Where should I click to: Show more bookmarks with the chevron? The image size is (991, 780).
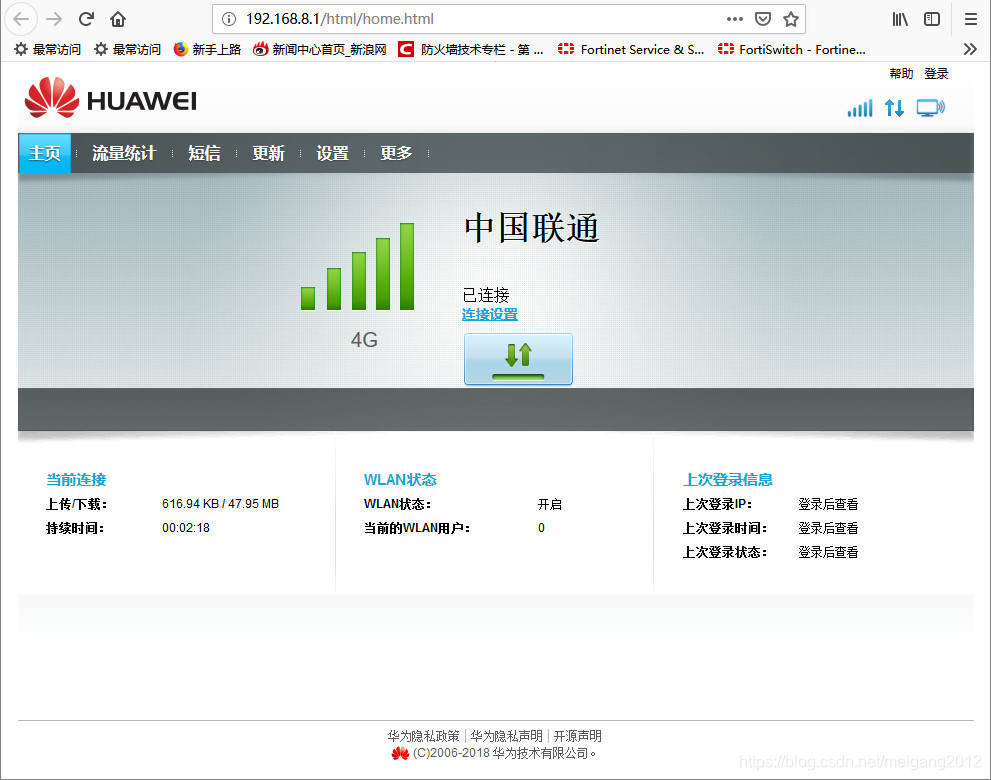(970, 49)
